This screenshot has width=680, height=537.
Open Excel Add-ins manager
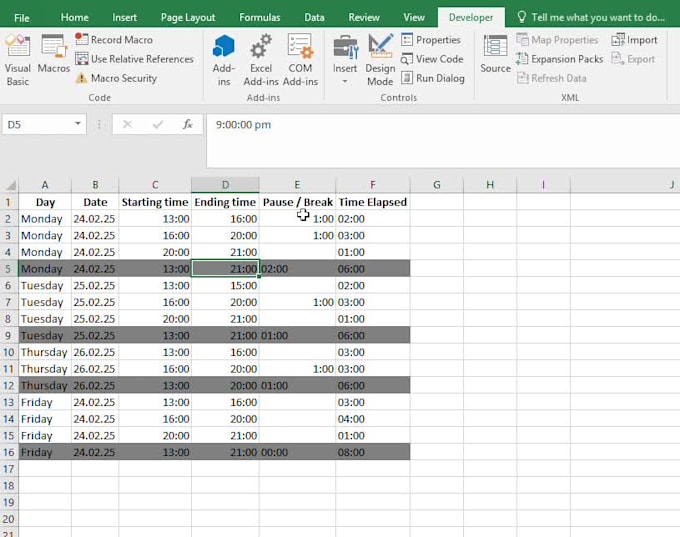pos(261,60)
